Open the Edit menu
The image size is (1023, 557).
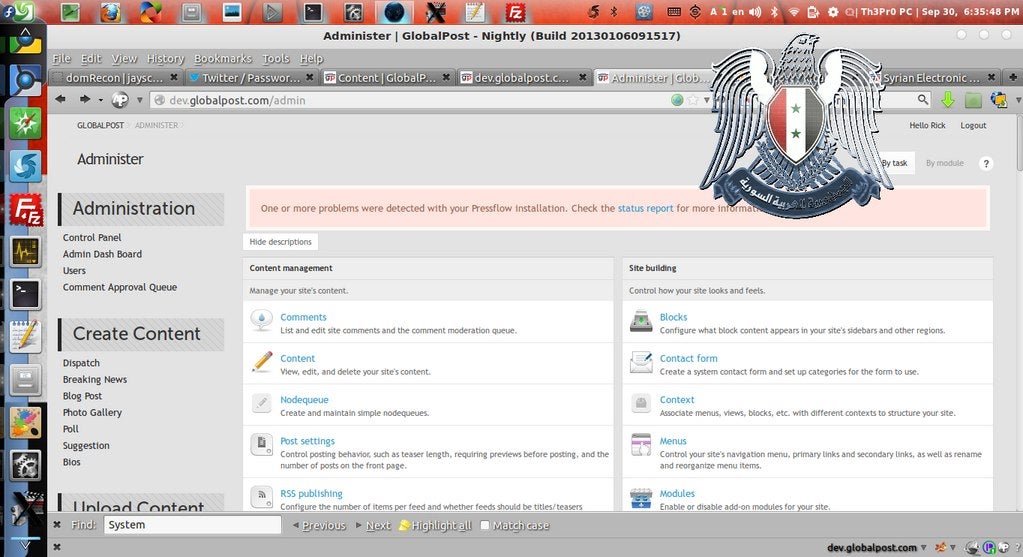pos(91,58)
